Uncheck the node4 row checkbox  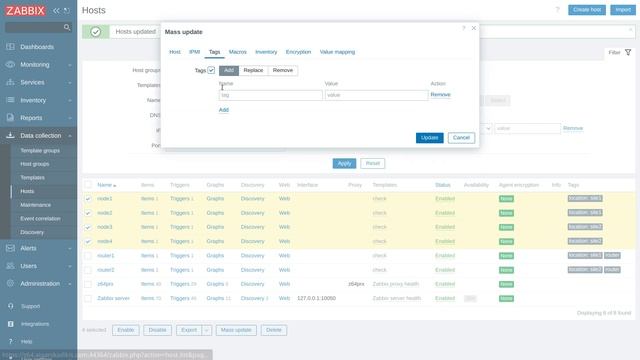(x=88, y=242)
